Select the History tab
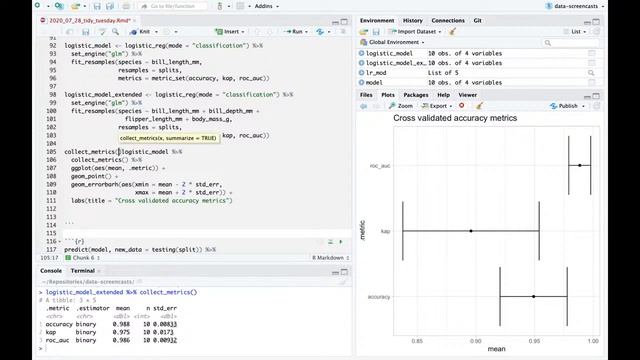 413,20
